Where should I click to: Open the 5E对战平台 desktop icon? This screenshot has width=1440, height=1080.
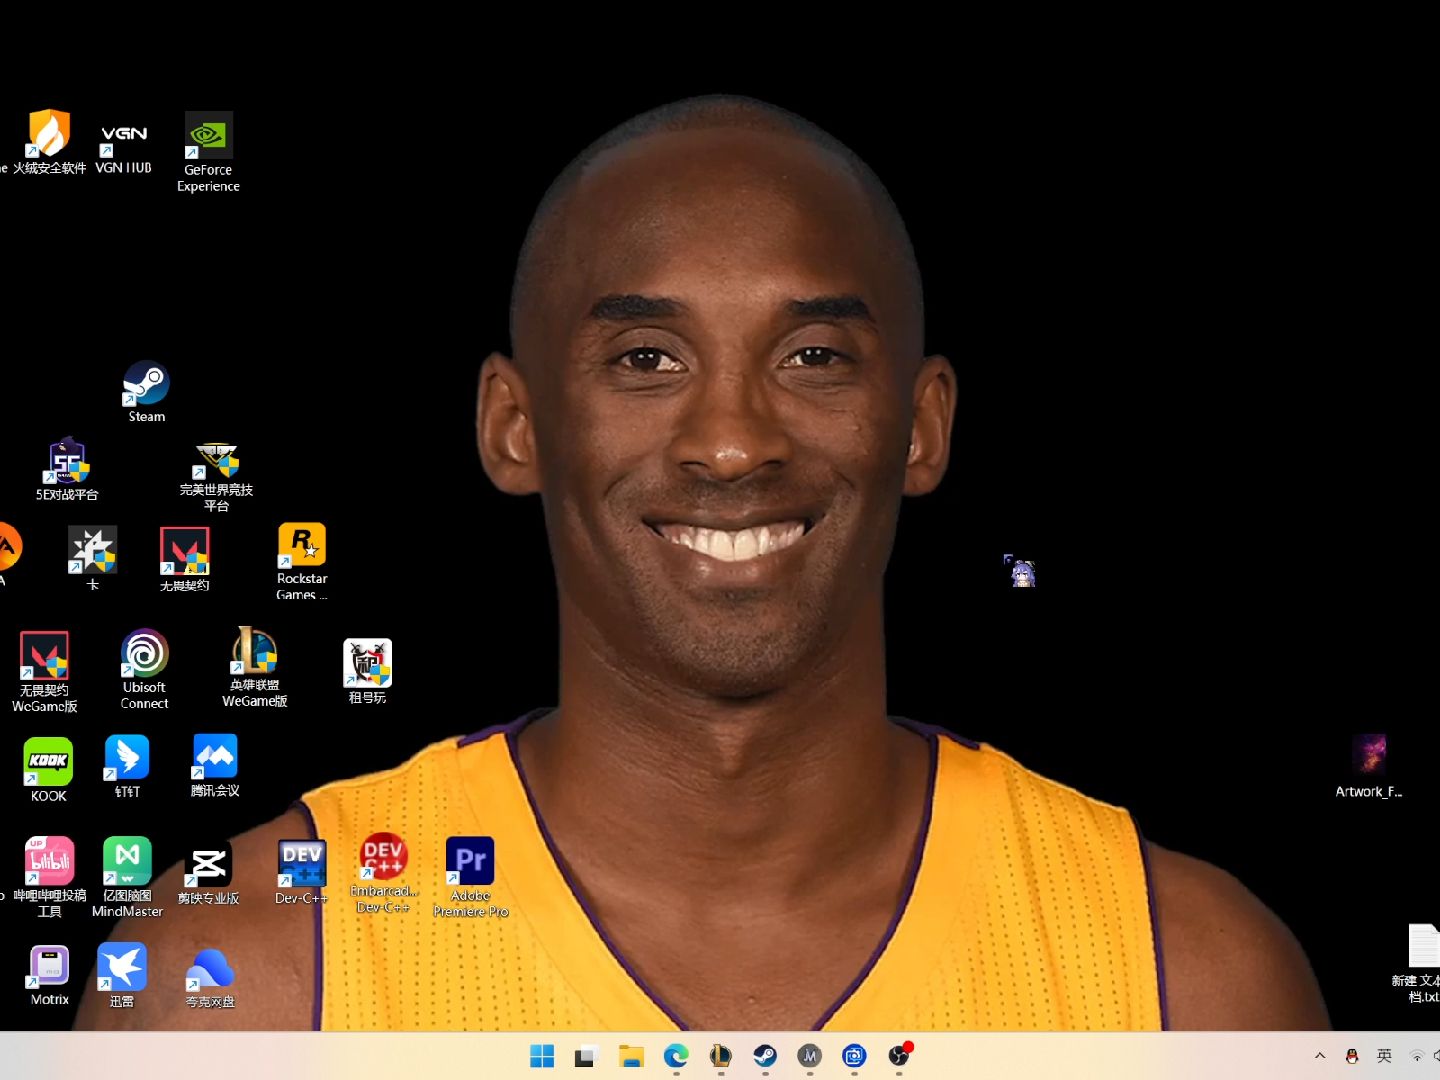(x=67, y=469)
